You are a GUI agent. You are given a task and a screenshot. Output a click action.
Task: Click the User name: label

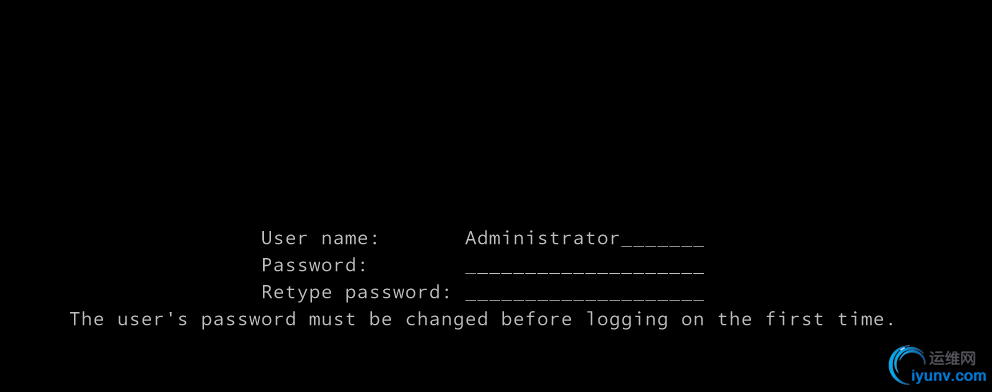320,238
